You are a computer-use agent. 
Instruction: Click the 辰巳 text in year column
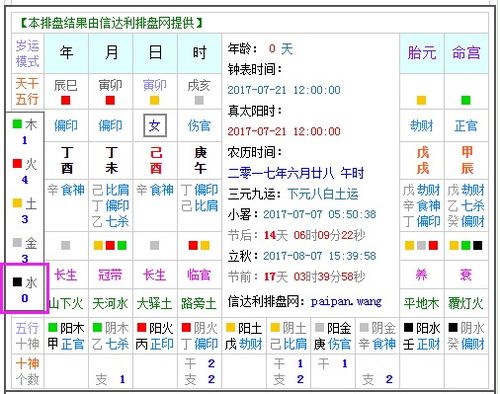coord(66,86)
